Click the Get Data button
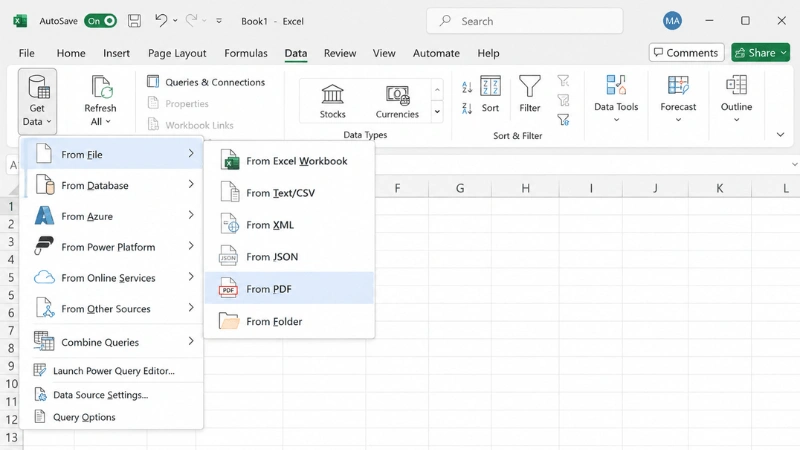Screen dimensions: 800x450 coord(37,101)
